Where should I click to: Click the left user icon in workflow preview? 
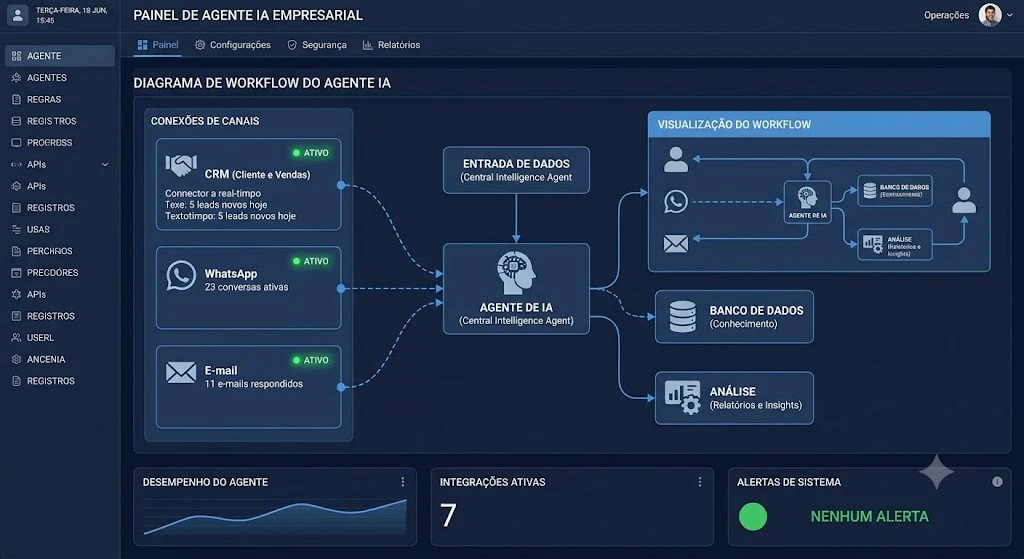[x=676, y=159]
